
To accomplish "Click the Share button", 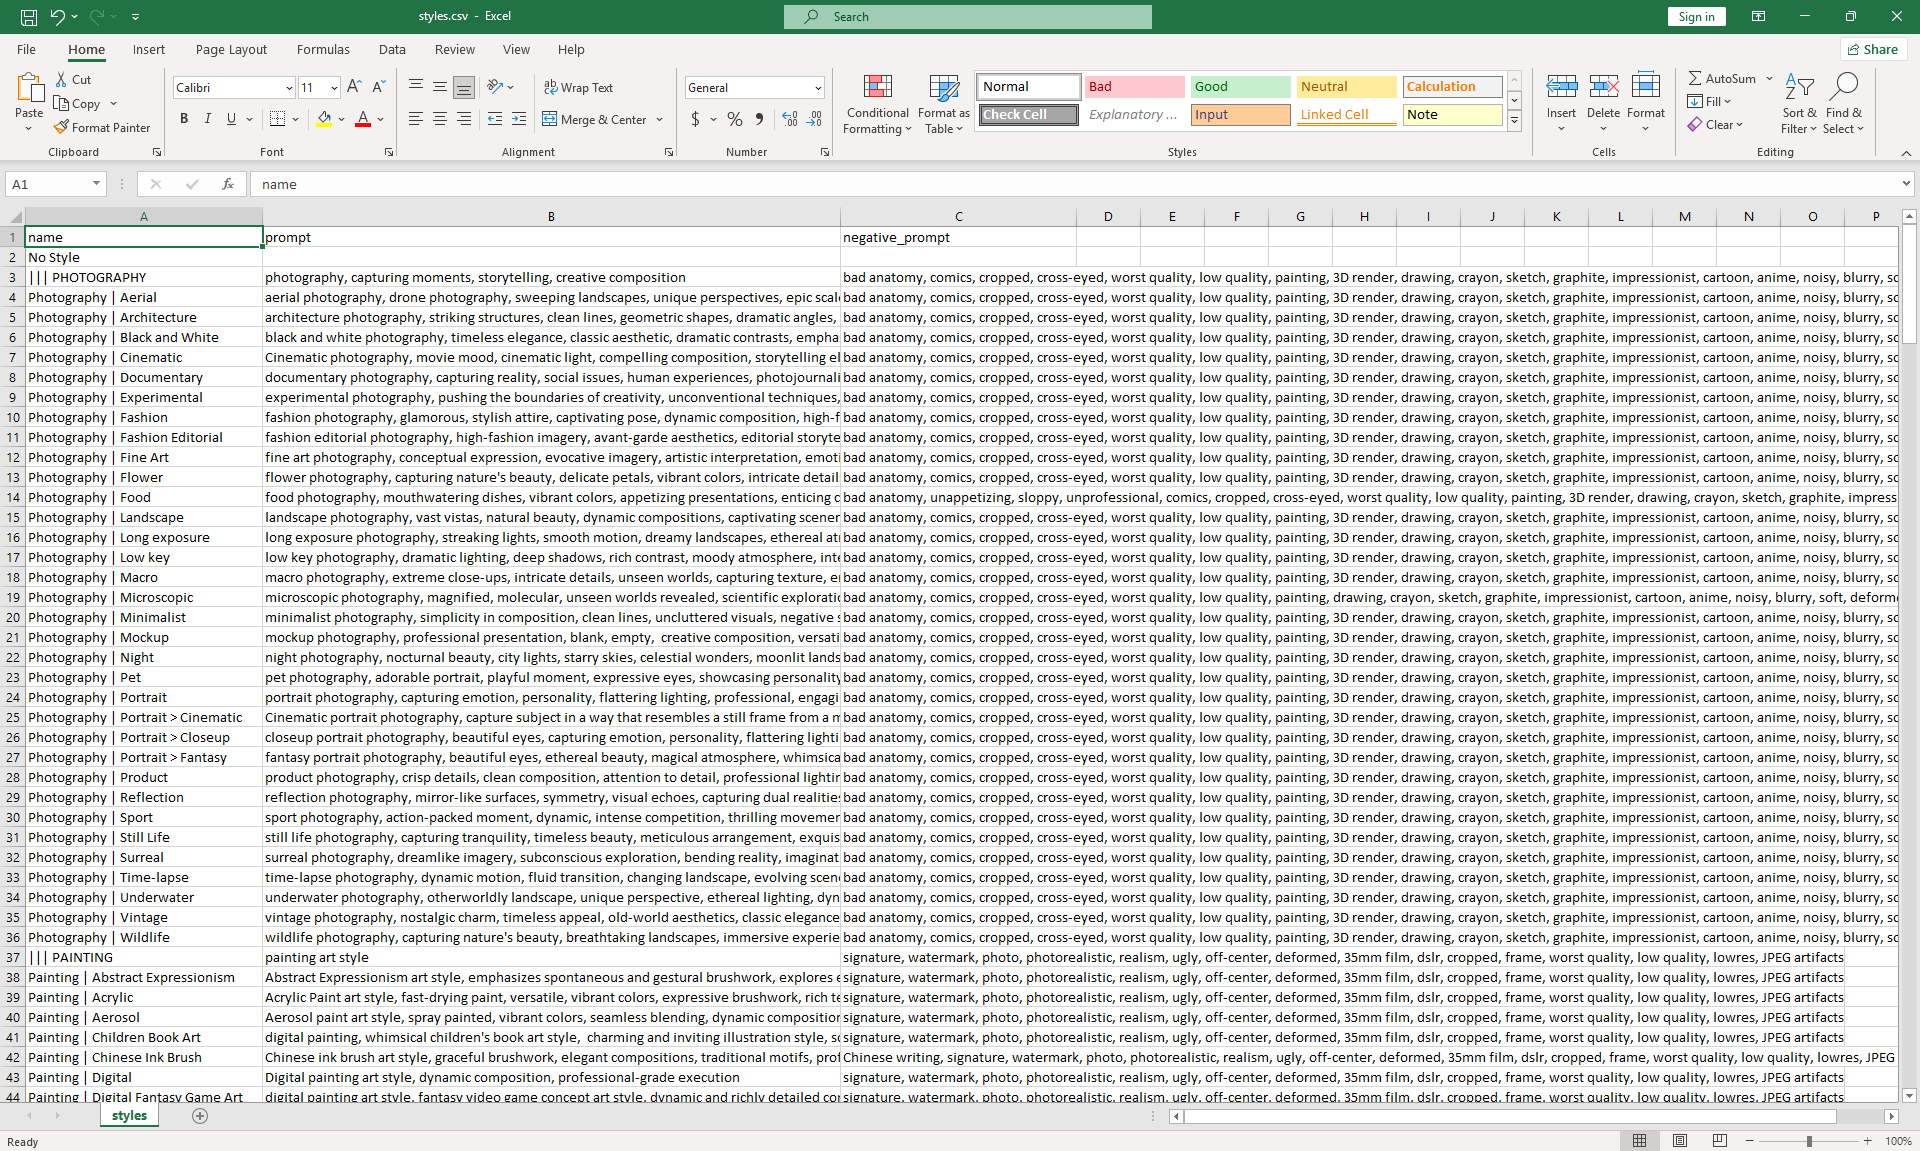I will 1873,49.
